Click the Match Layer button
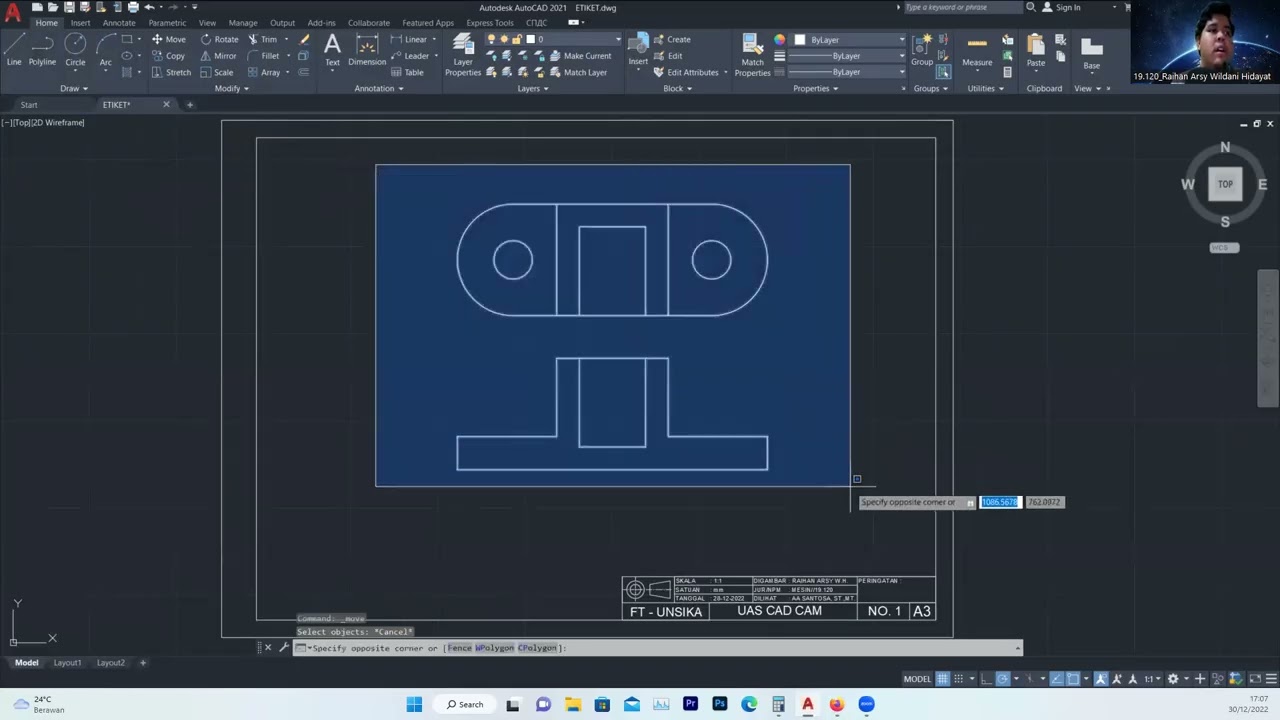Viewport: 1280px width, 720px height. point(578,72)
